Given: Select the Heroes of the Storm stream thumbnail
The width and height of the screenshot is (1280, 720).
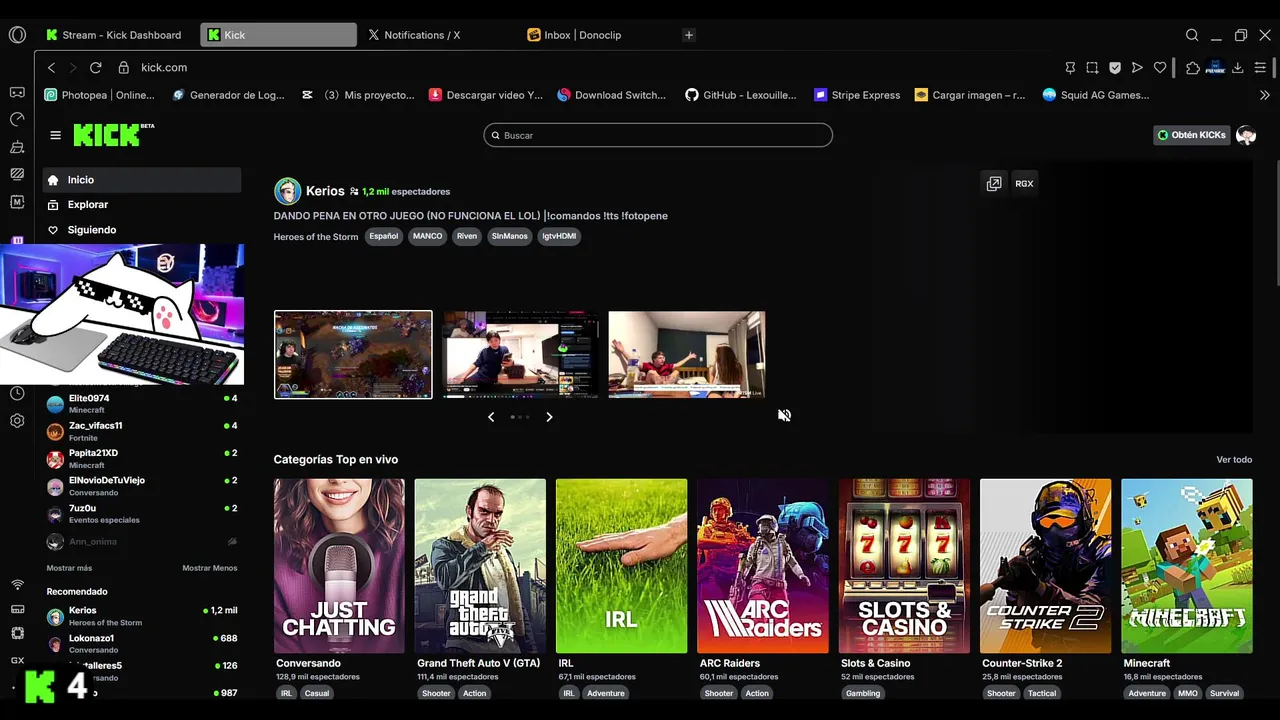Looking at the screenshot, I should 353,355.
